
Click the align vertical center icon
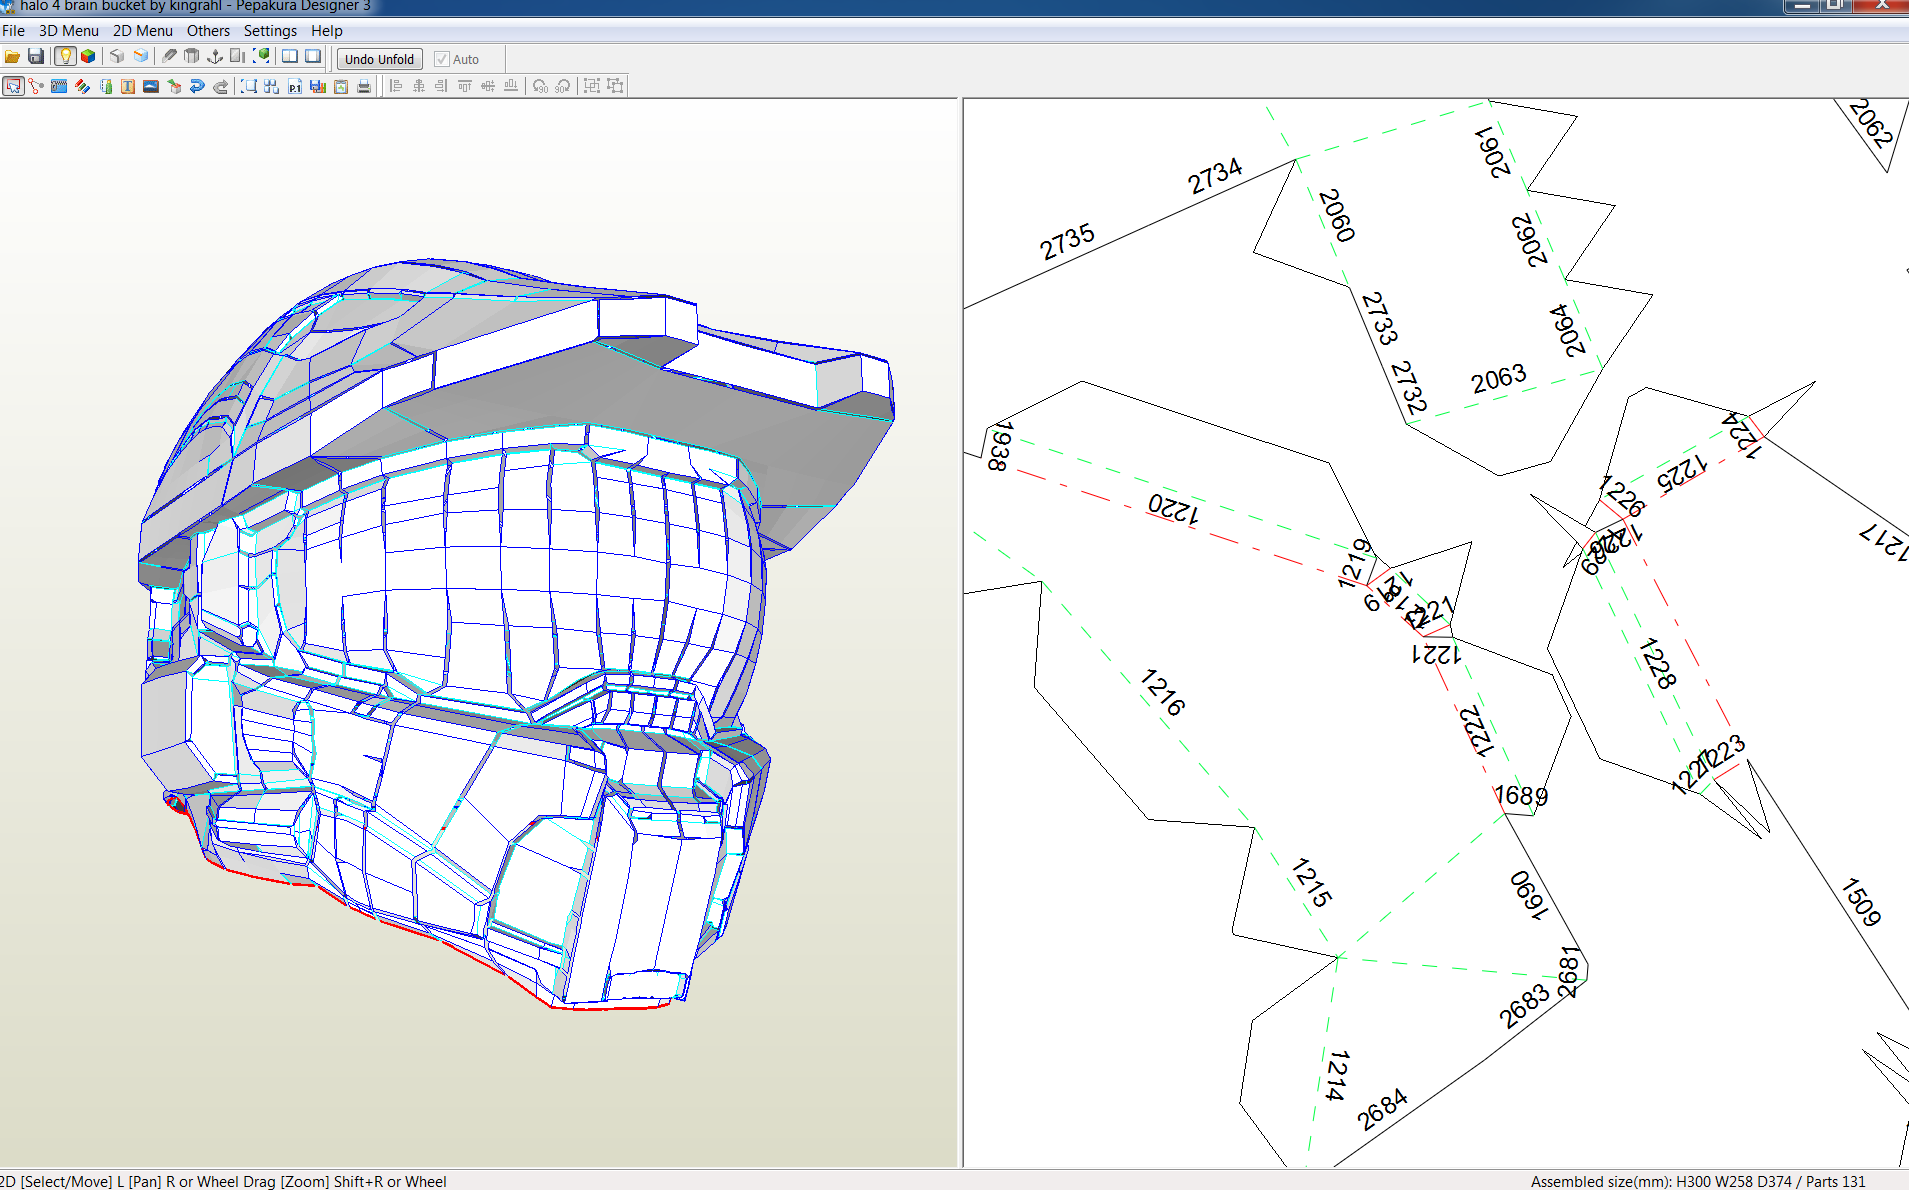(x=488, y=87)
